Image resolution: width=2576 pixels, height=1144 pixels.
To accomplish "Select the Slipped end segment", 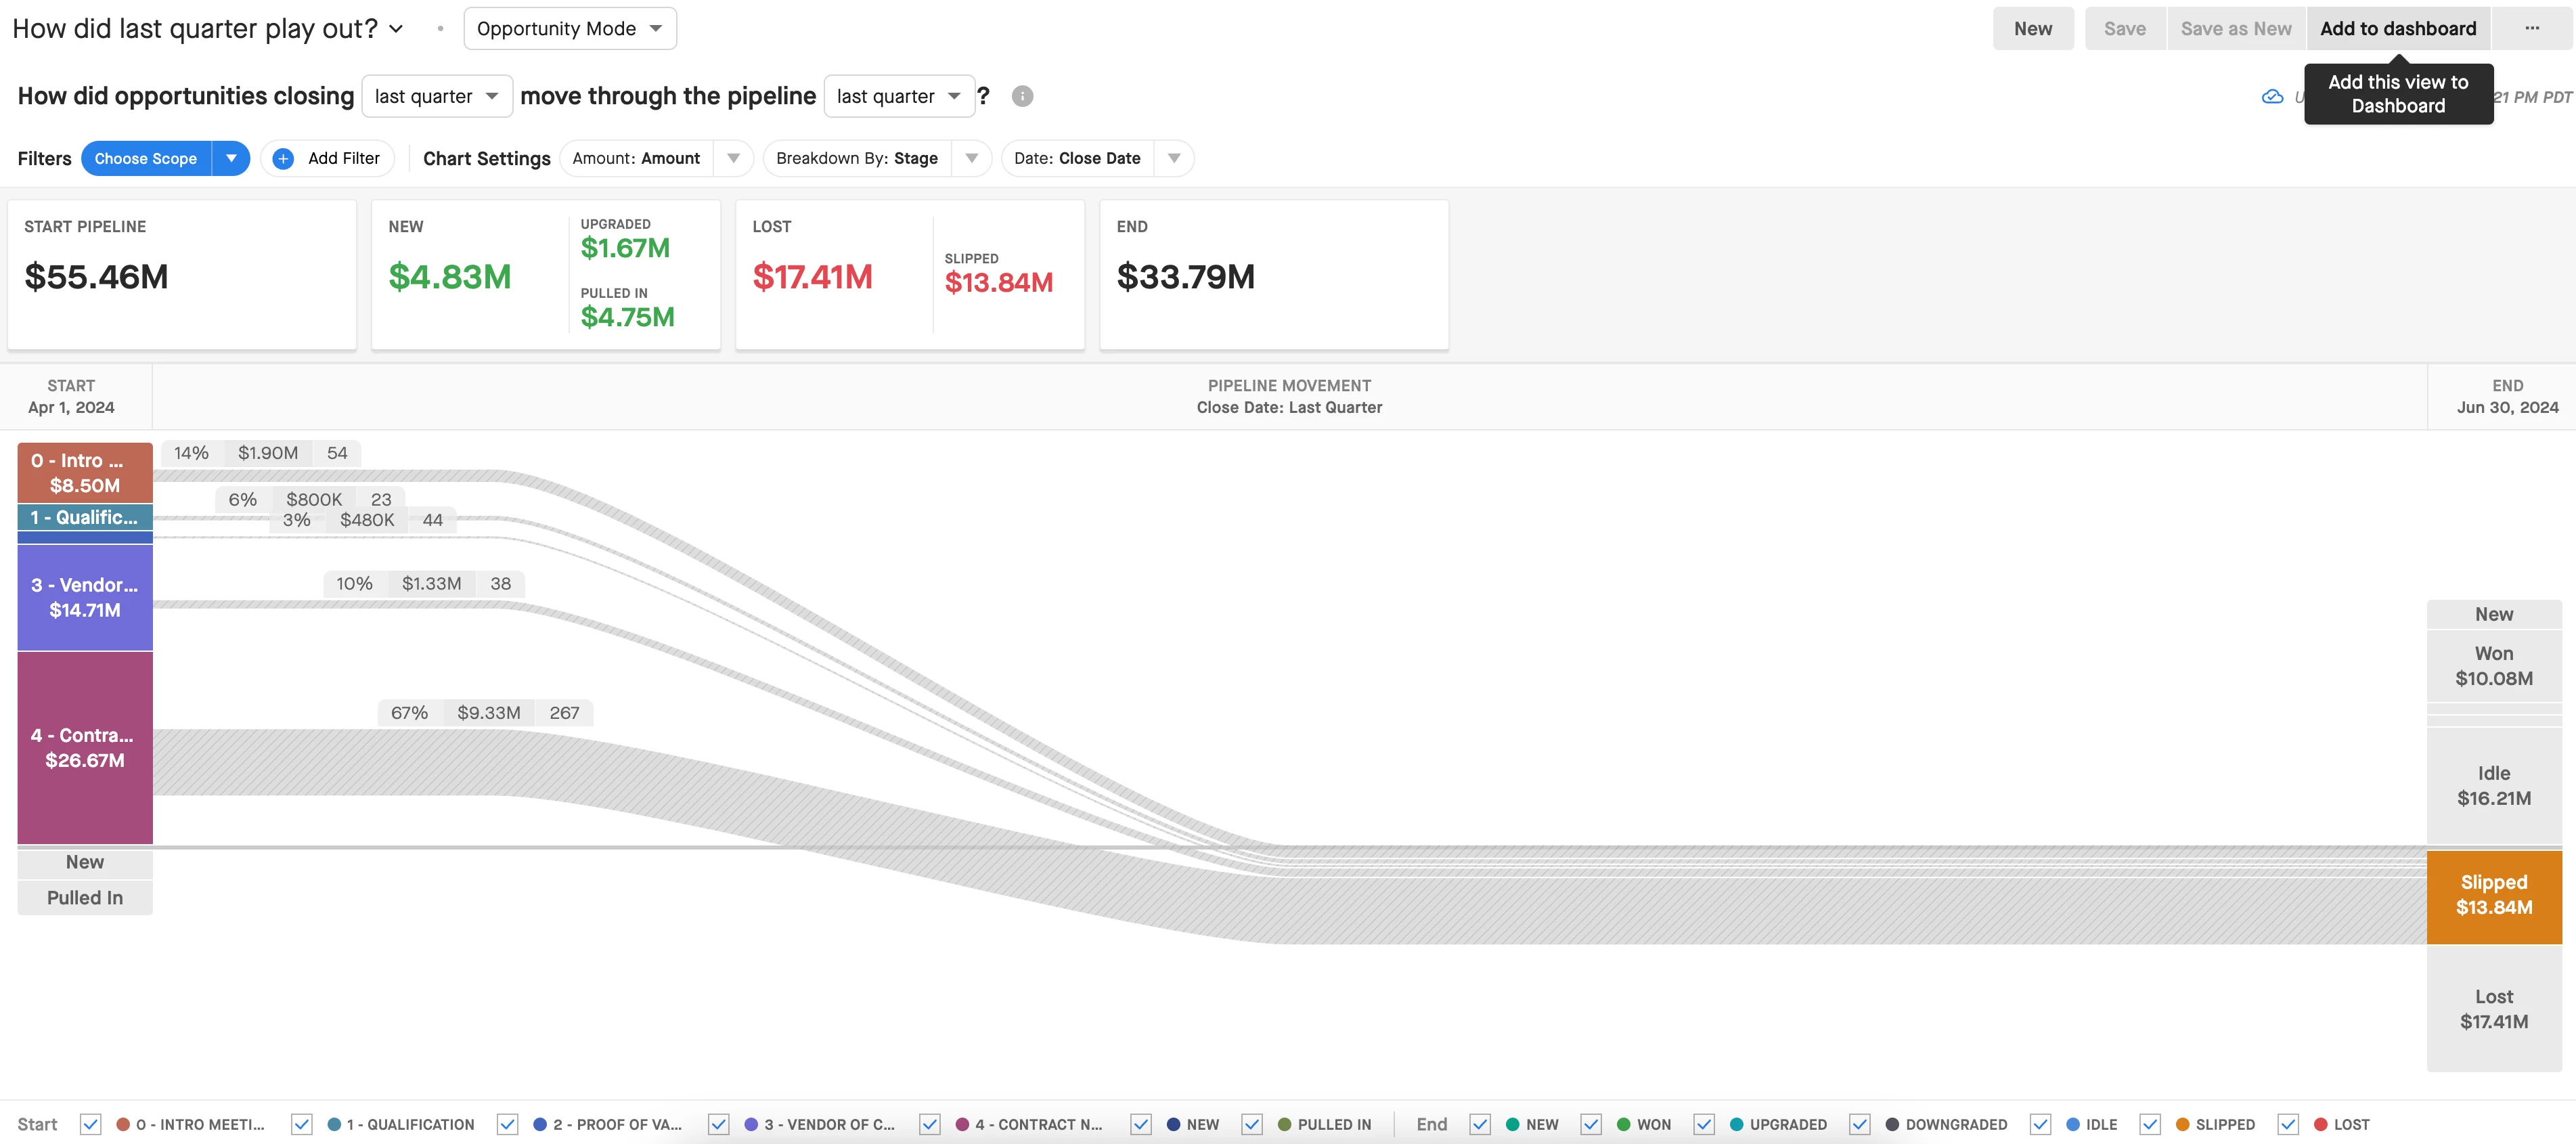I will 2493,895.
